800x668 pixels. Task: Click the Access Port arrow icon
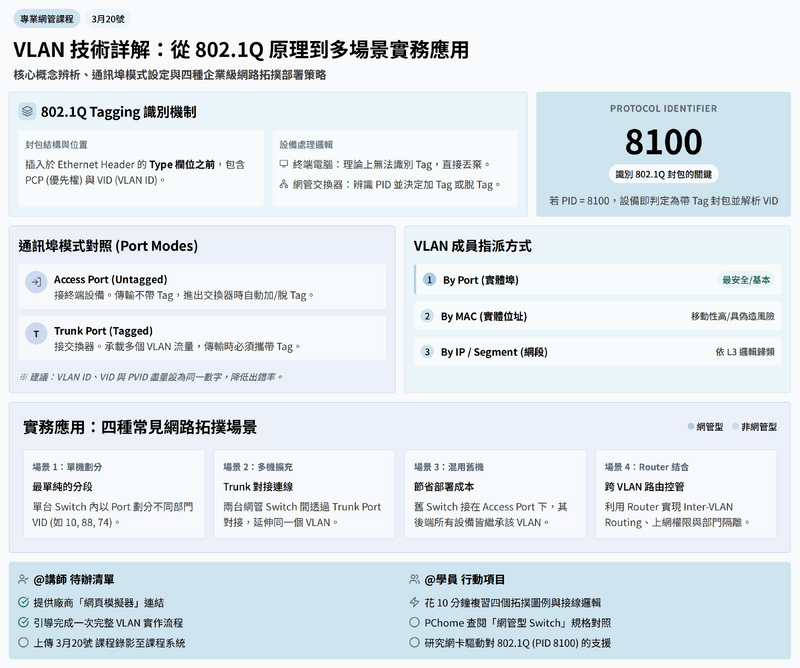(36, 284)
